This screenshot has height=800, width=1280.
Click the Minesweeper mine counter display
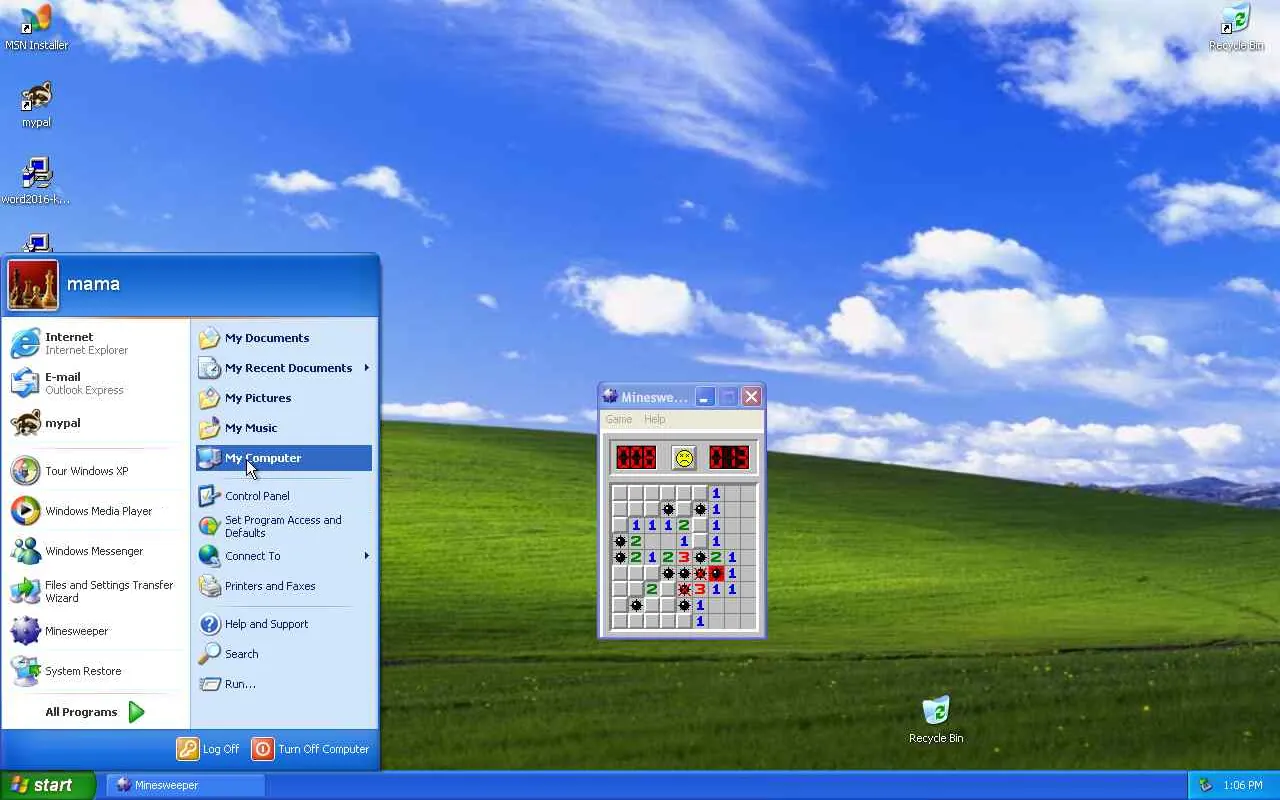636,458
